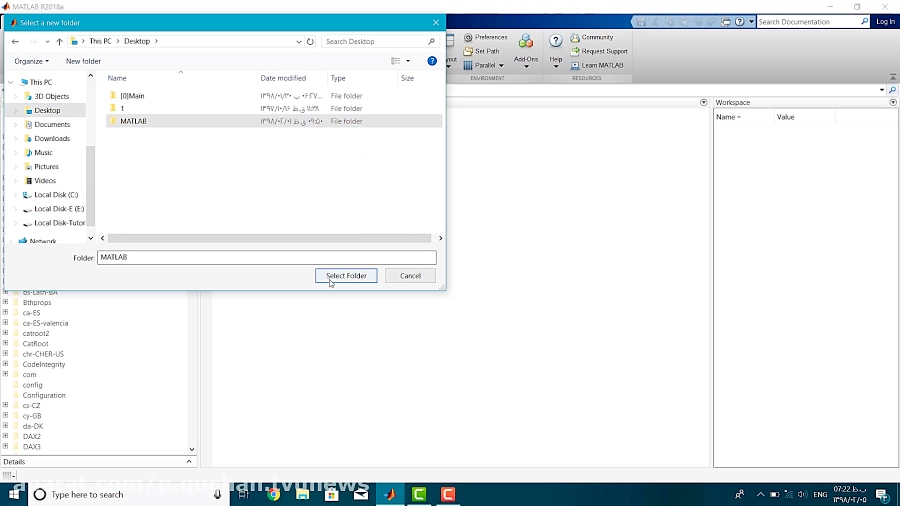This screenshot has width=900, height=506.
Task: Select Pictures in navigation pane
Action: tap(46, 166)
